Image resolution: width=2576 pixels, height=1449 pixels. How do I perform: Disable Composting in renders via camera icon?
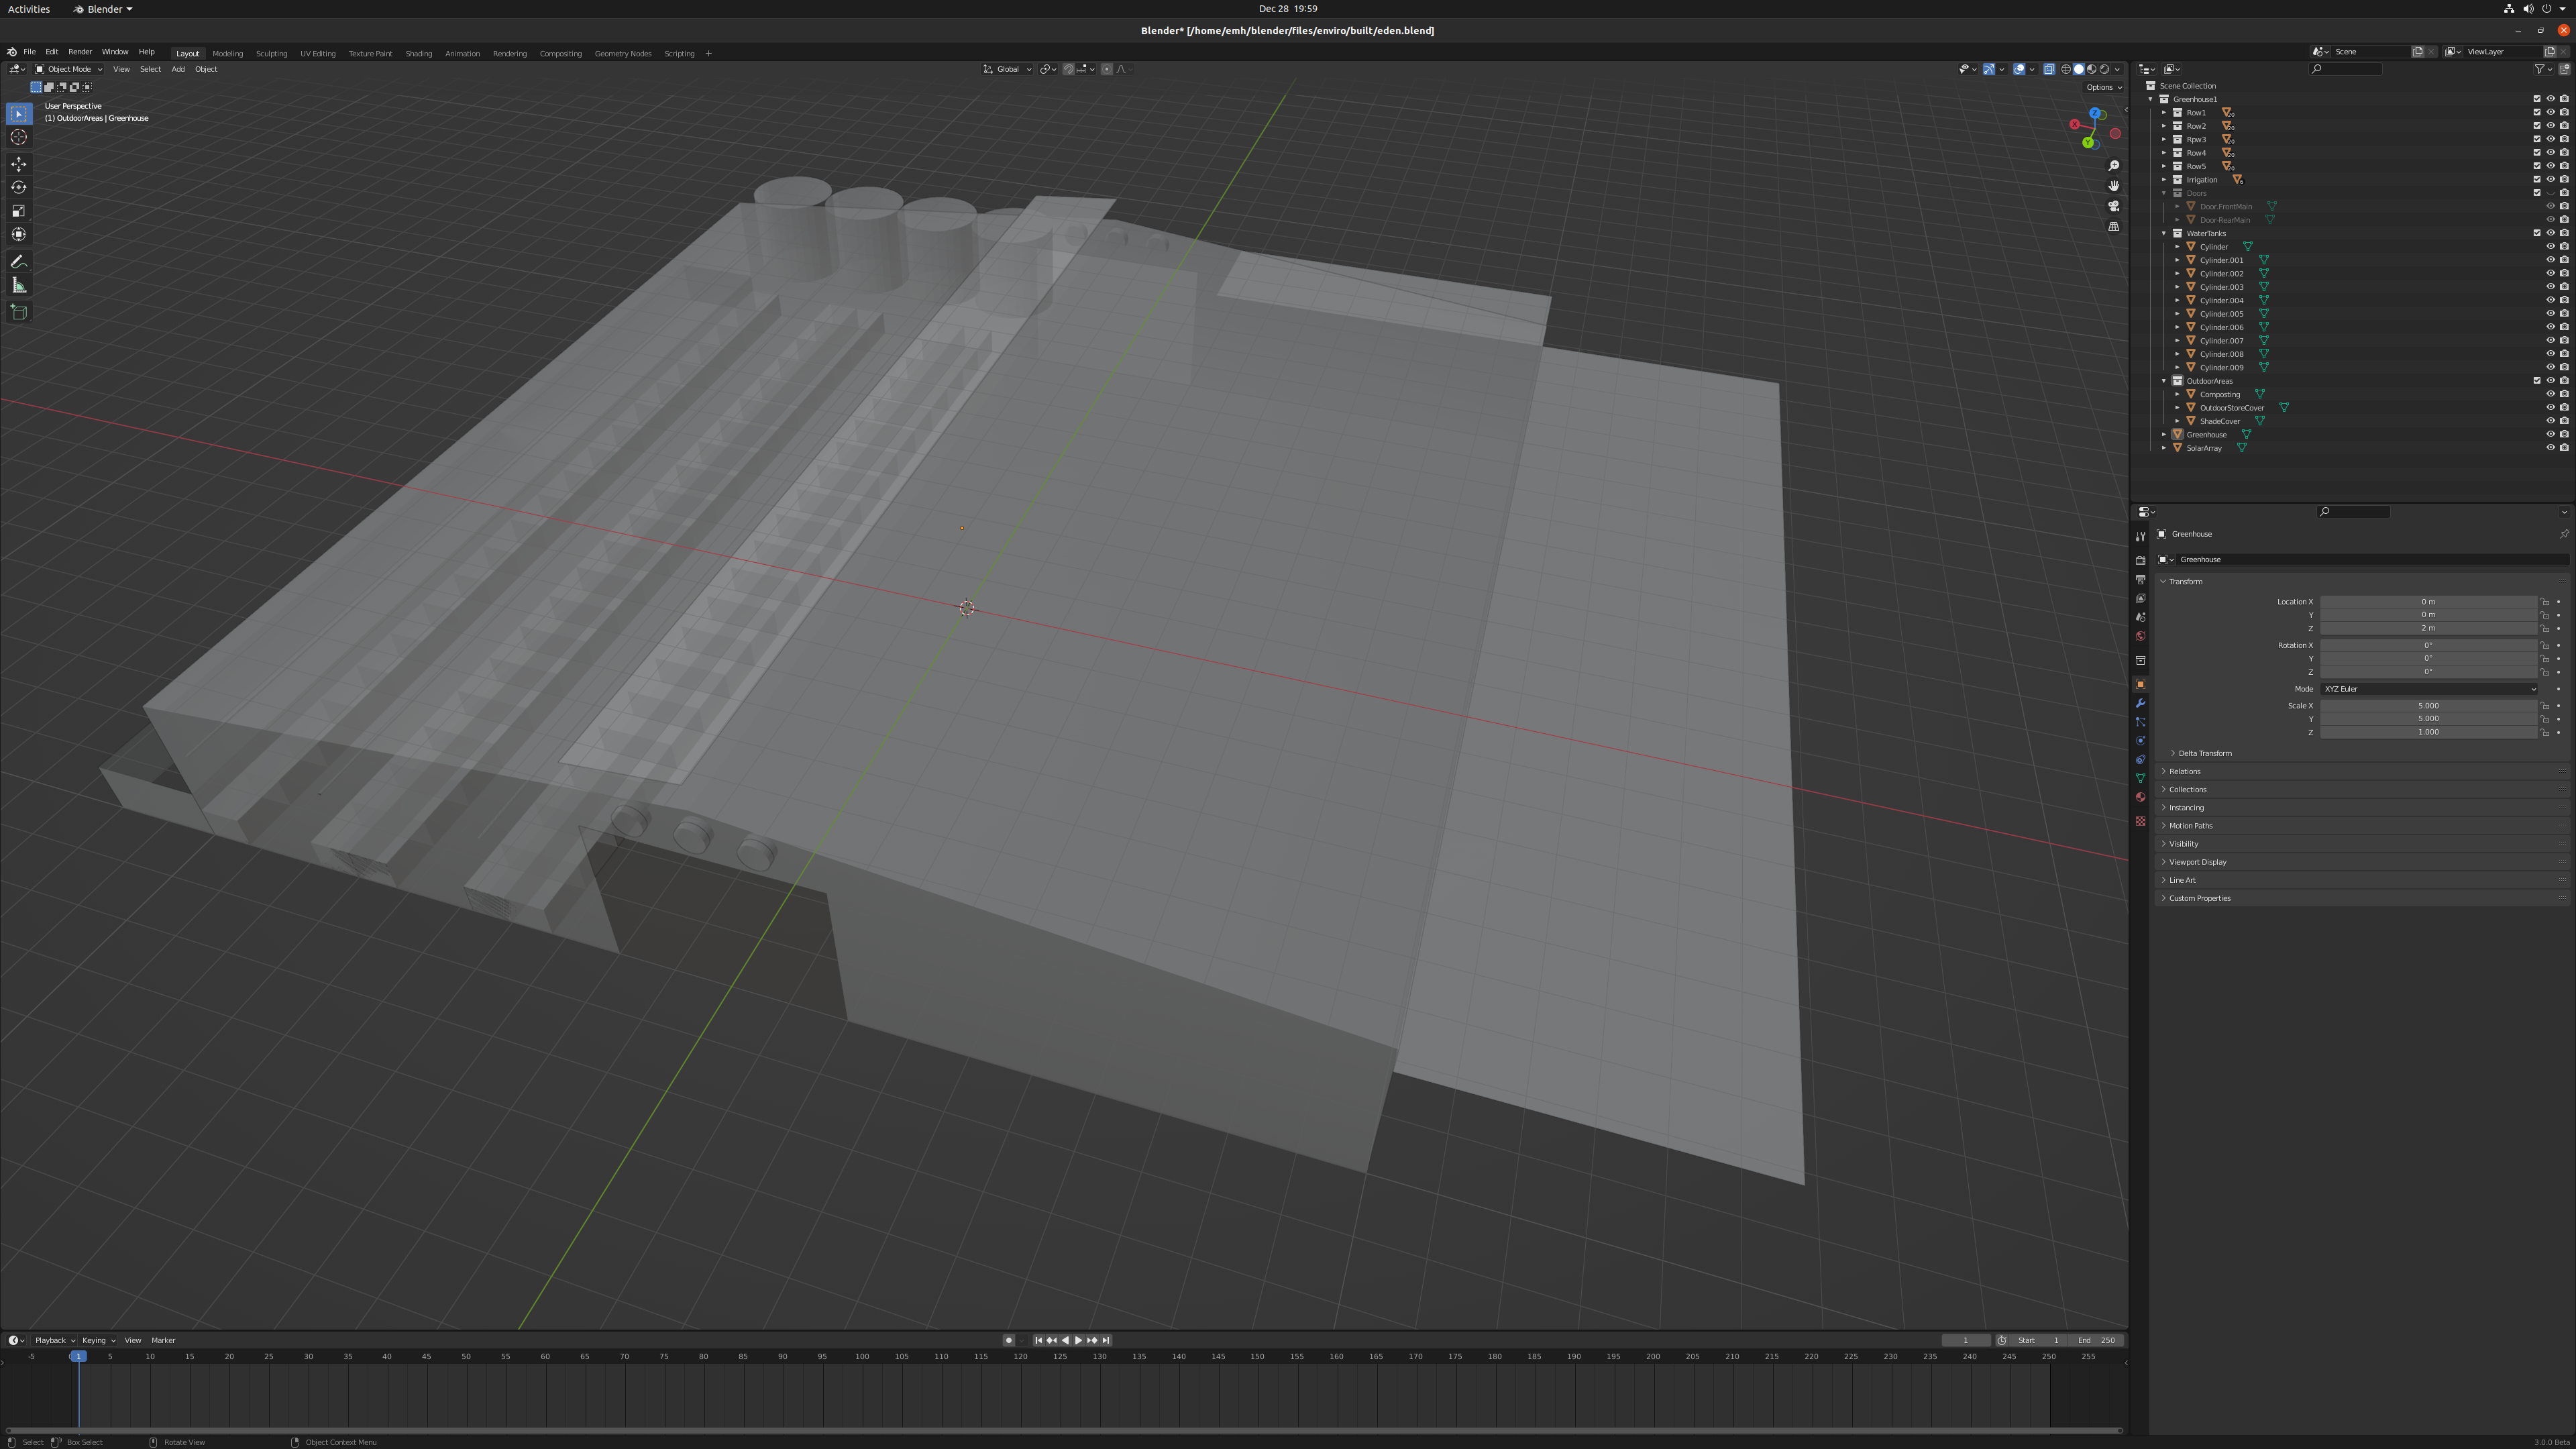(2564, 394)
